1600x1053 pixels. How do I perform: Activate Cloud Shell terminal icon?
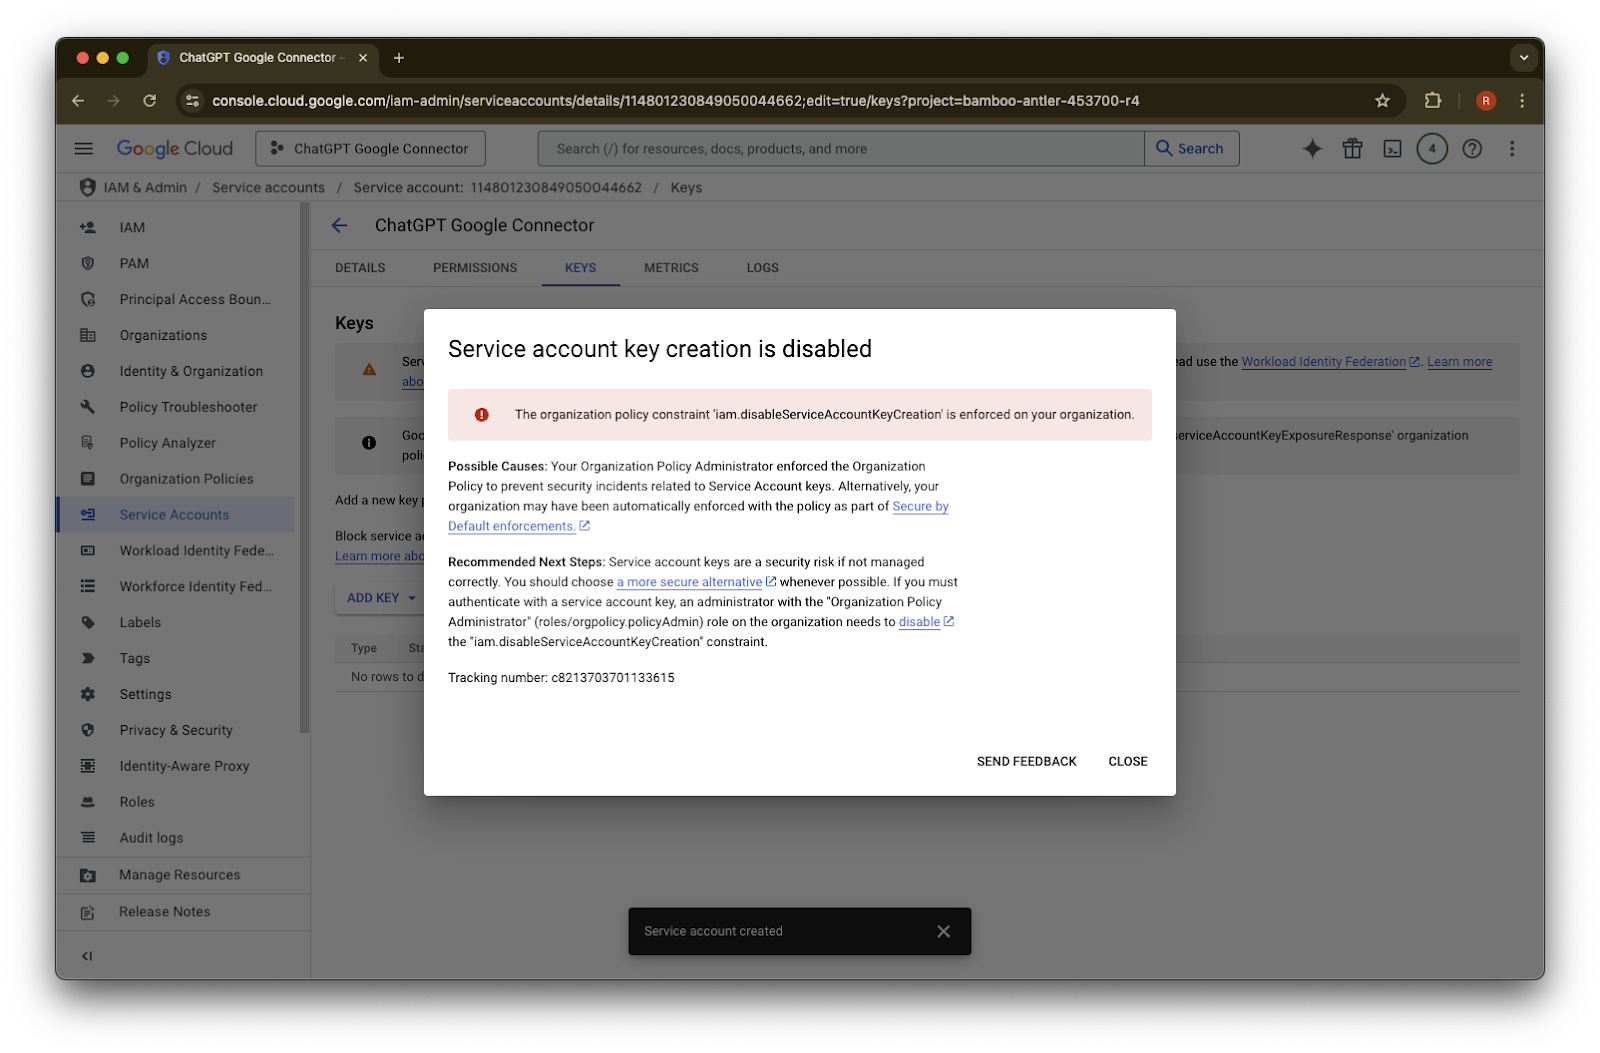point(1392,149)
